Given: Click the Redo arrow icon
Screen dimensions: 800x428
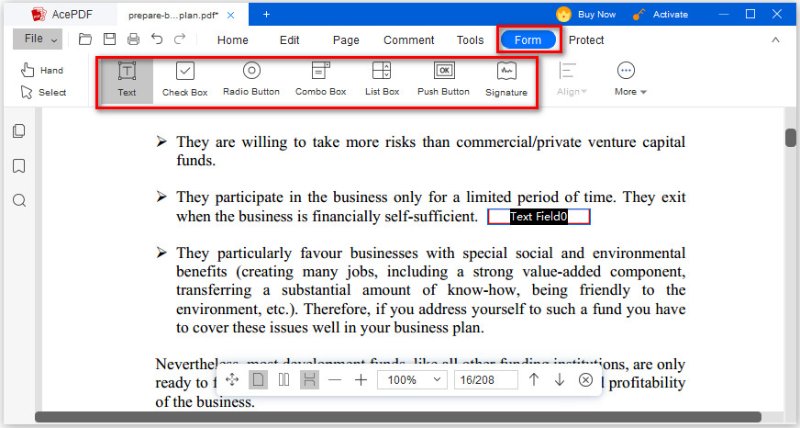Looking at the screenshot, I should click(180, 39).
